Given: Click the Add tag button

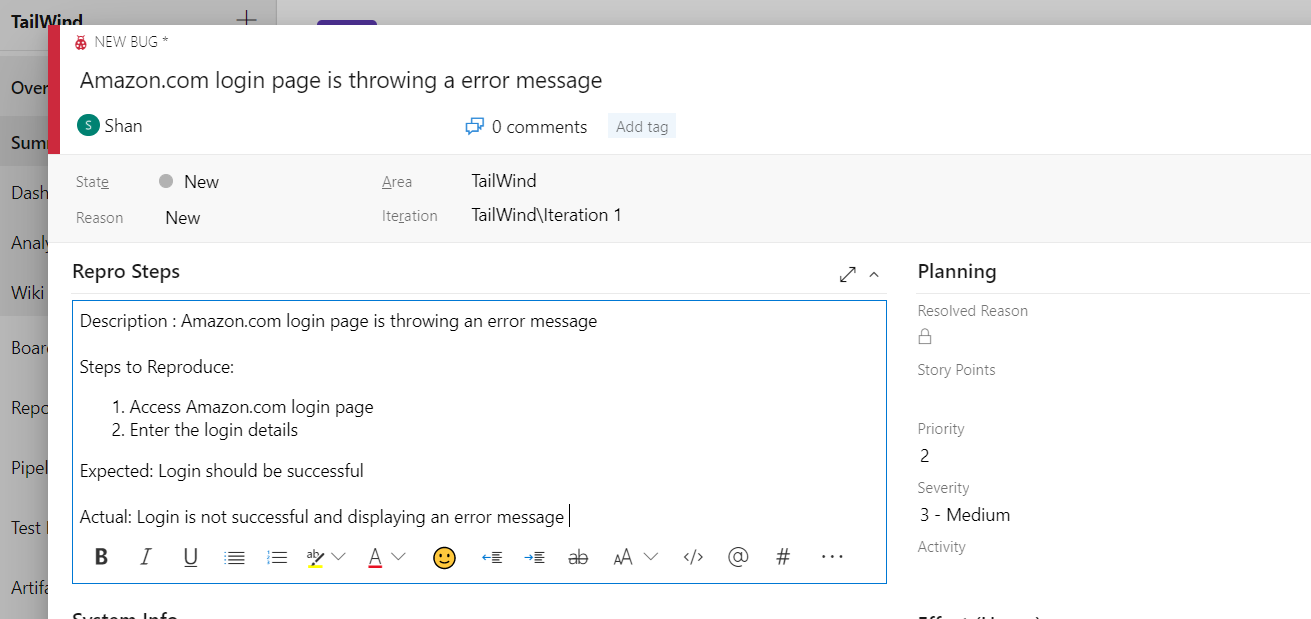Looking at the screenshot, I should tap(642, 127).
